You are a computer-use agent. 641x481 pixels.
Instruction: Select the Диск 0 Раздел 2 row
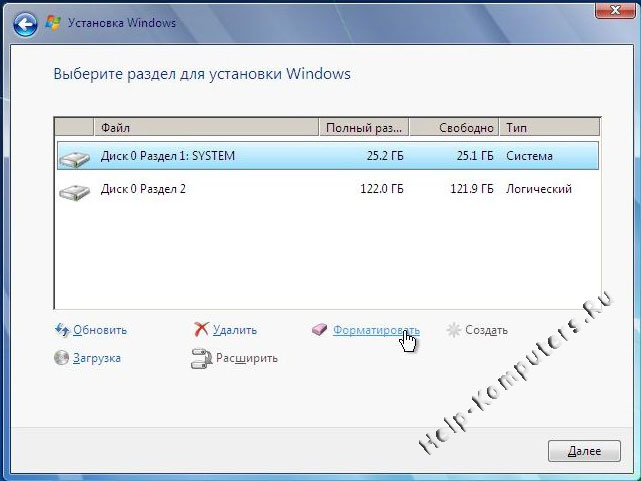coord(328,189)
